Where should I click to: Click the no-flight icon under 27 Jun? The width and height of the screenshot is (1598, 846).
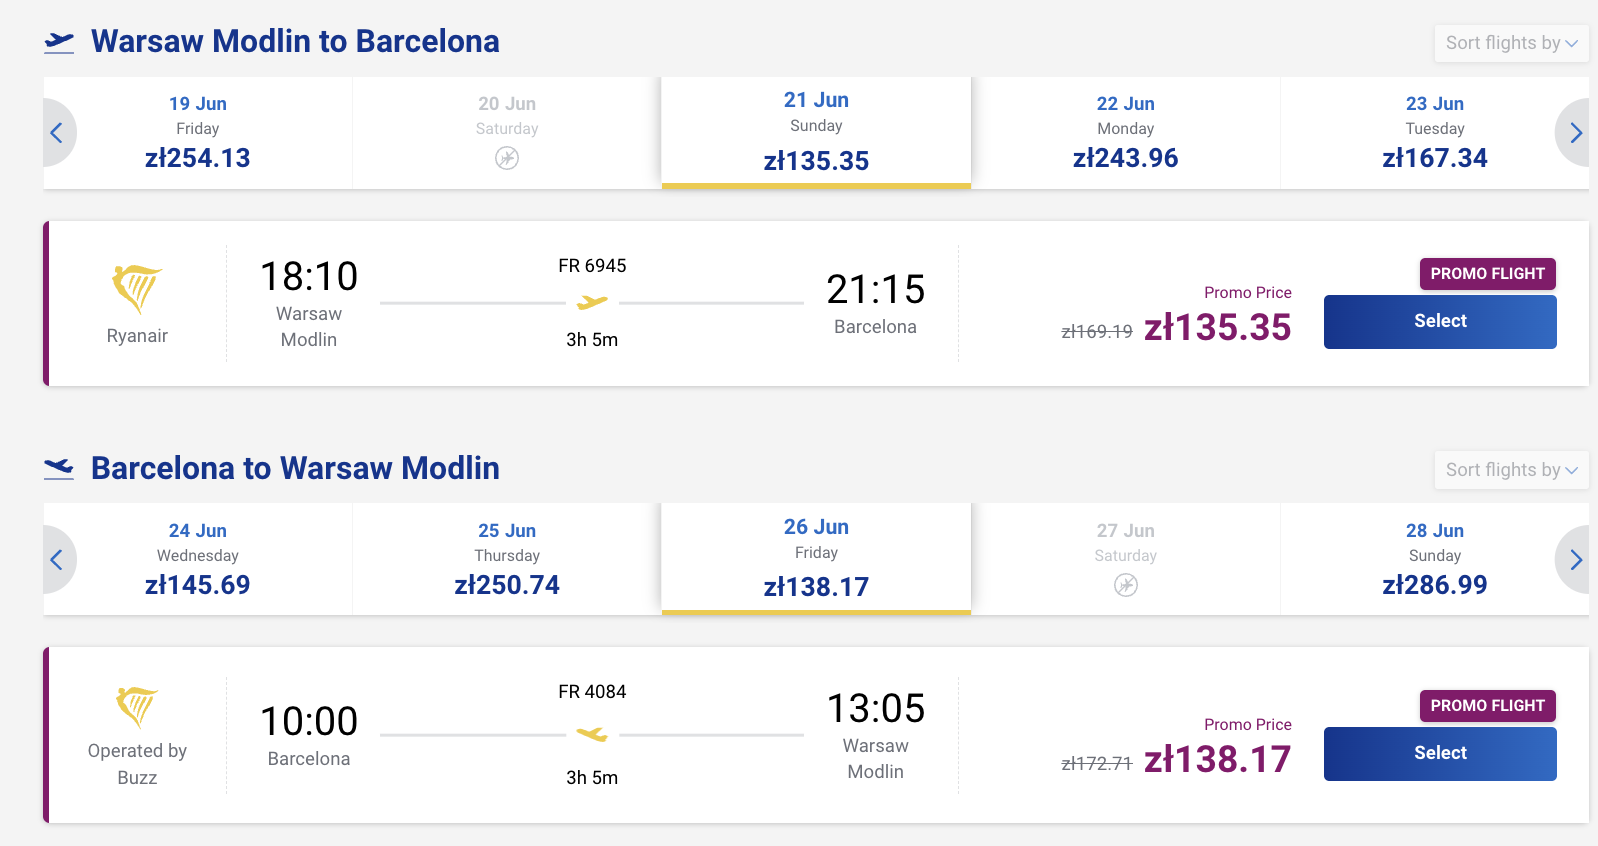1125,585
